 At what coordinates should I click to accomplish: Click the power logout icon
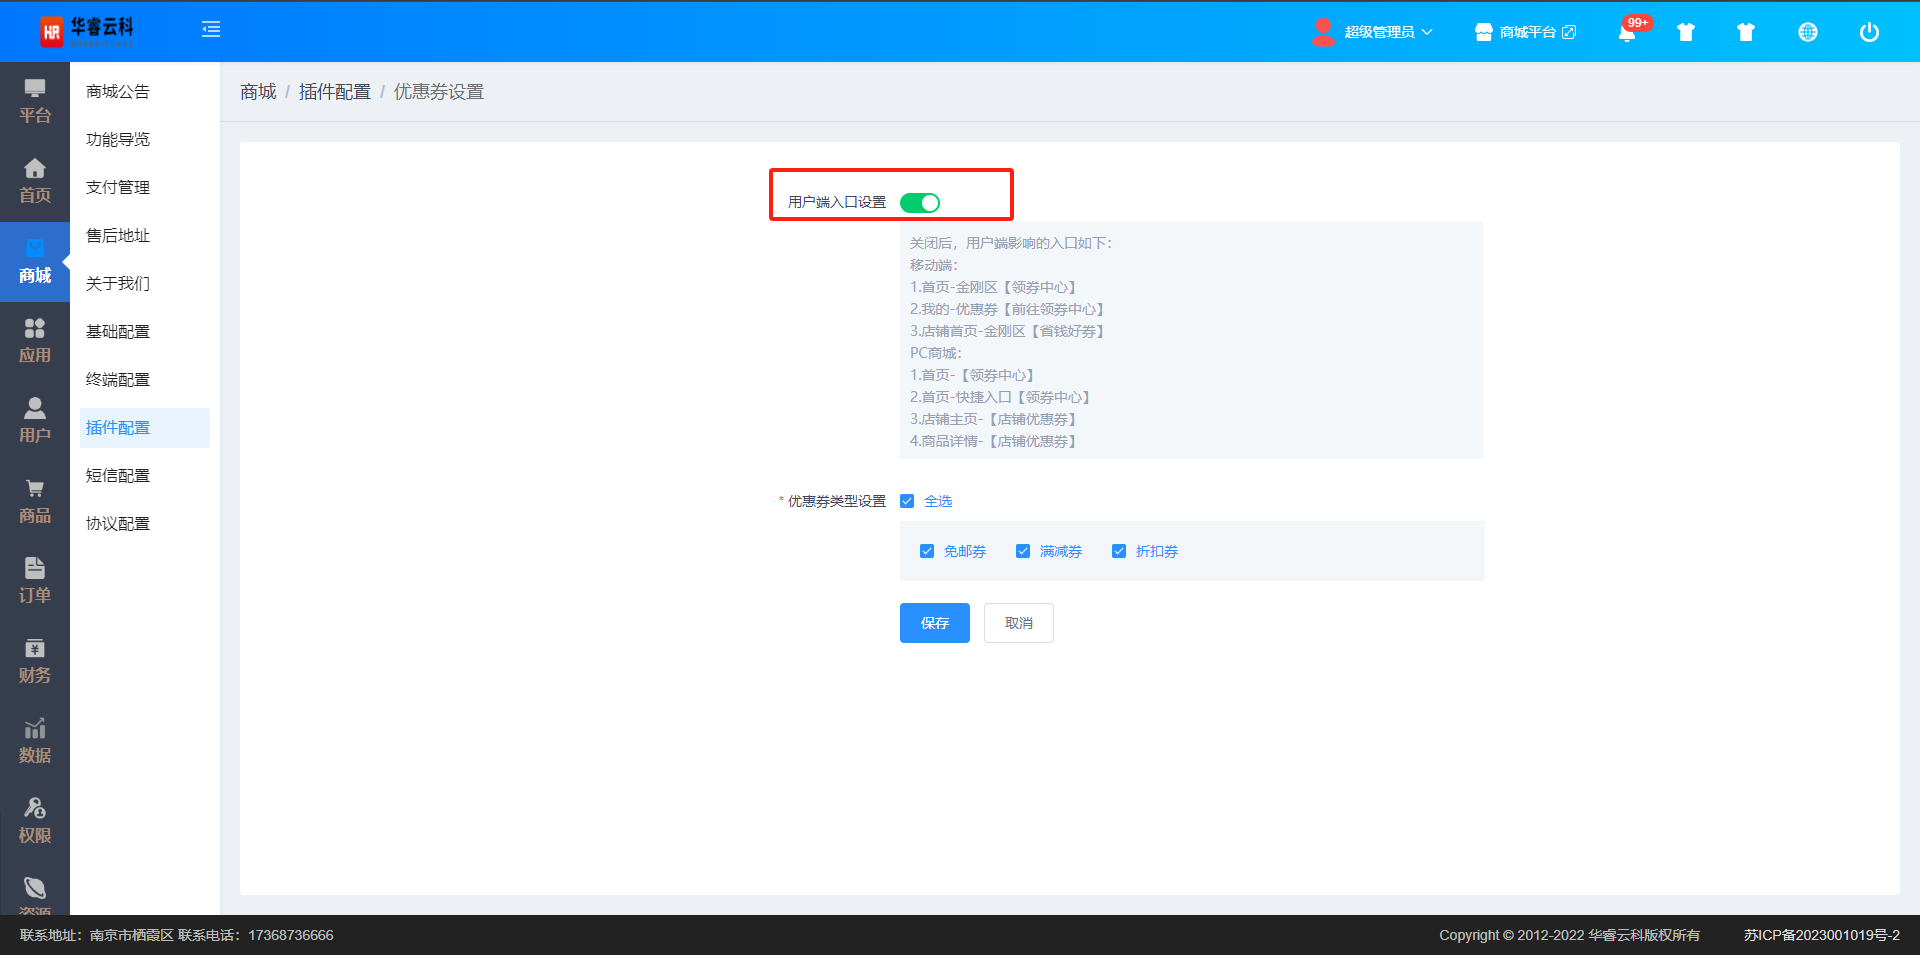(x=1868, y=32)
